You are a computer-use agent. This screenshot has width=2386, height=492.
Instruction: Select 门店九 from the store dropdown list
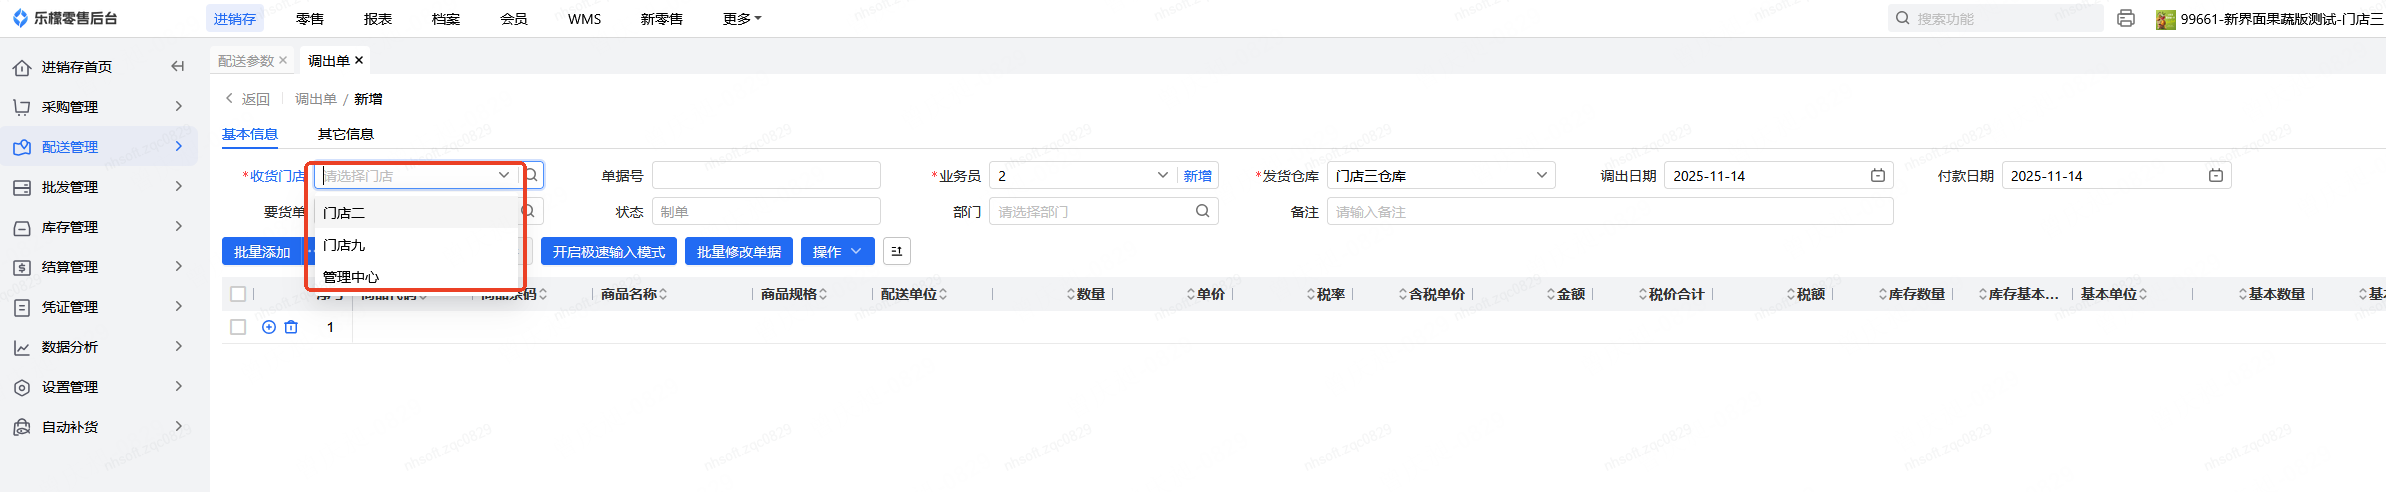[x=345, y=245]
